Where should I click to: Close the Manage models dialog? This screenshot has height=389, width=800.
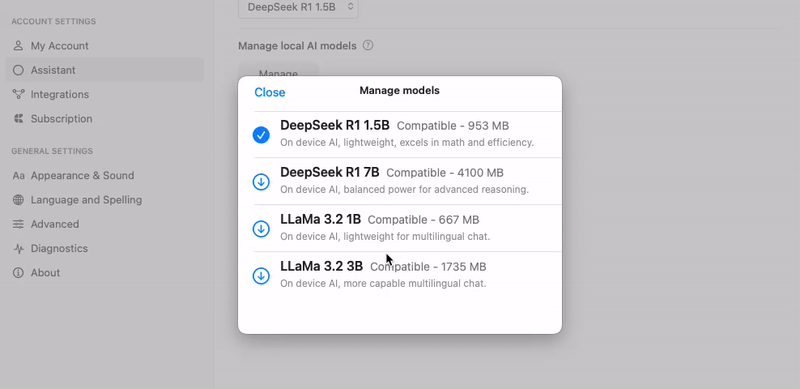click(x=269, y=92)
